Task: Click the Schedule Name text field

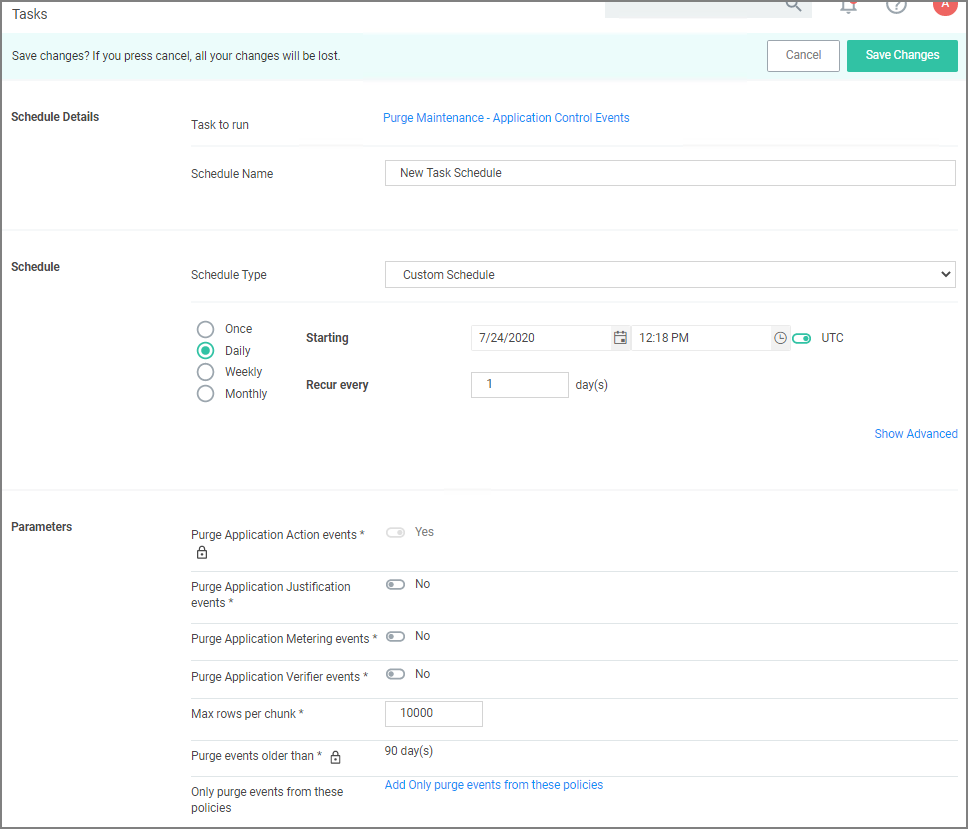Action: pos(669,173)
